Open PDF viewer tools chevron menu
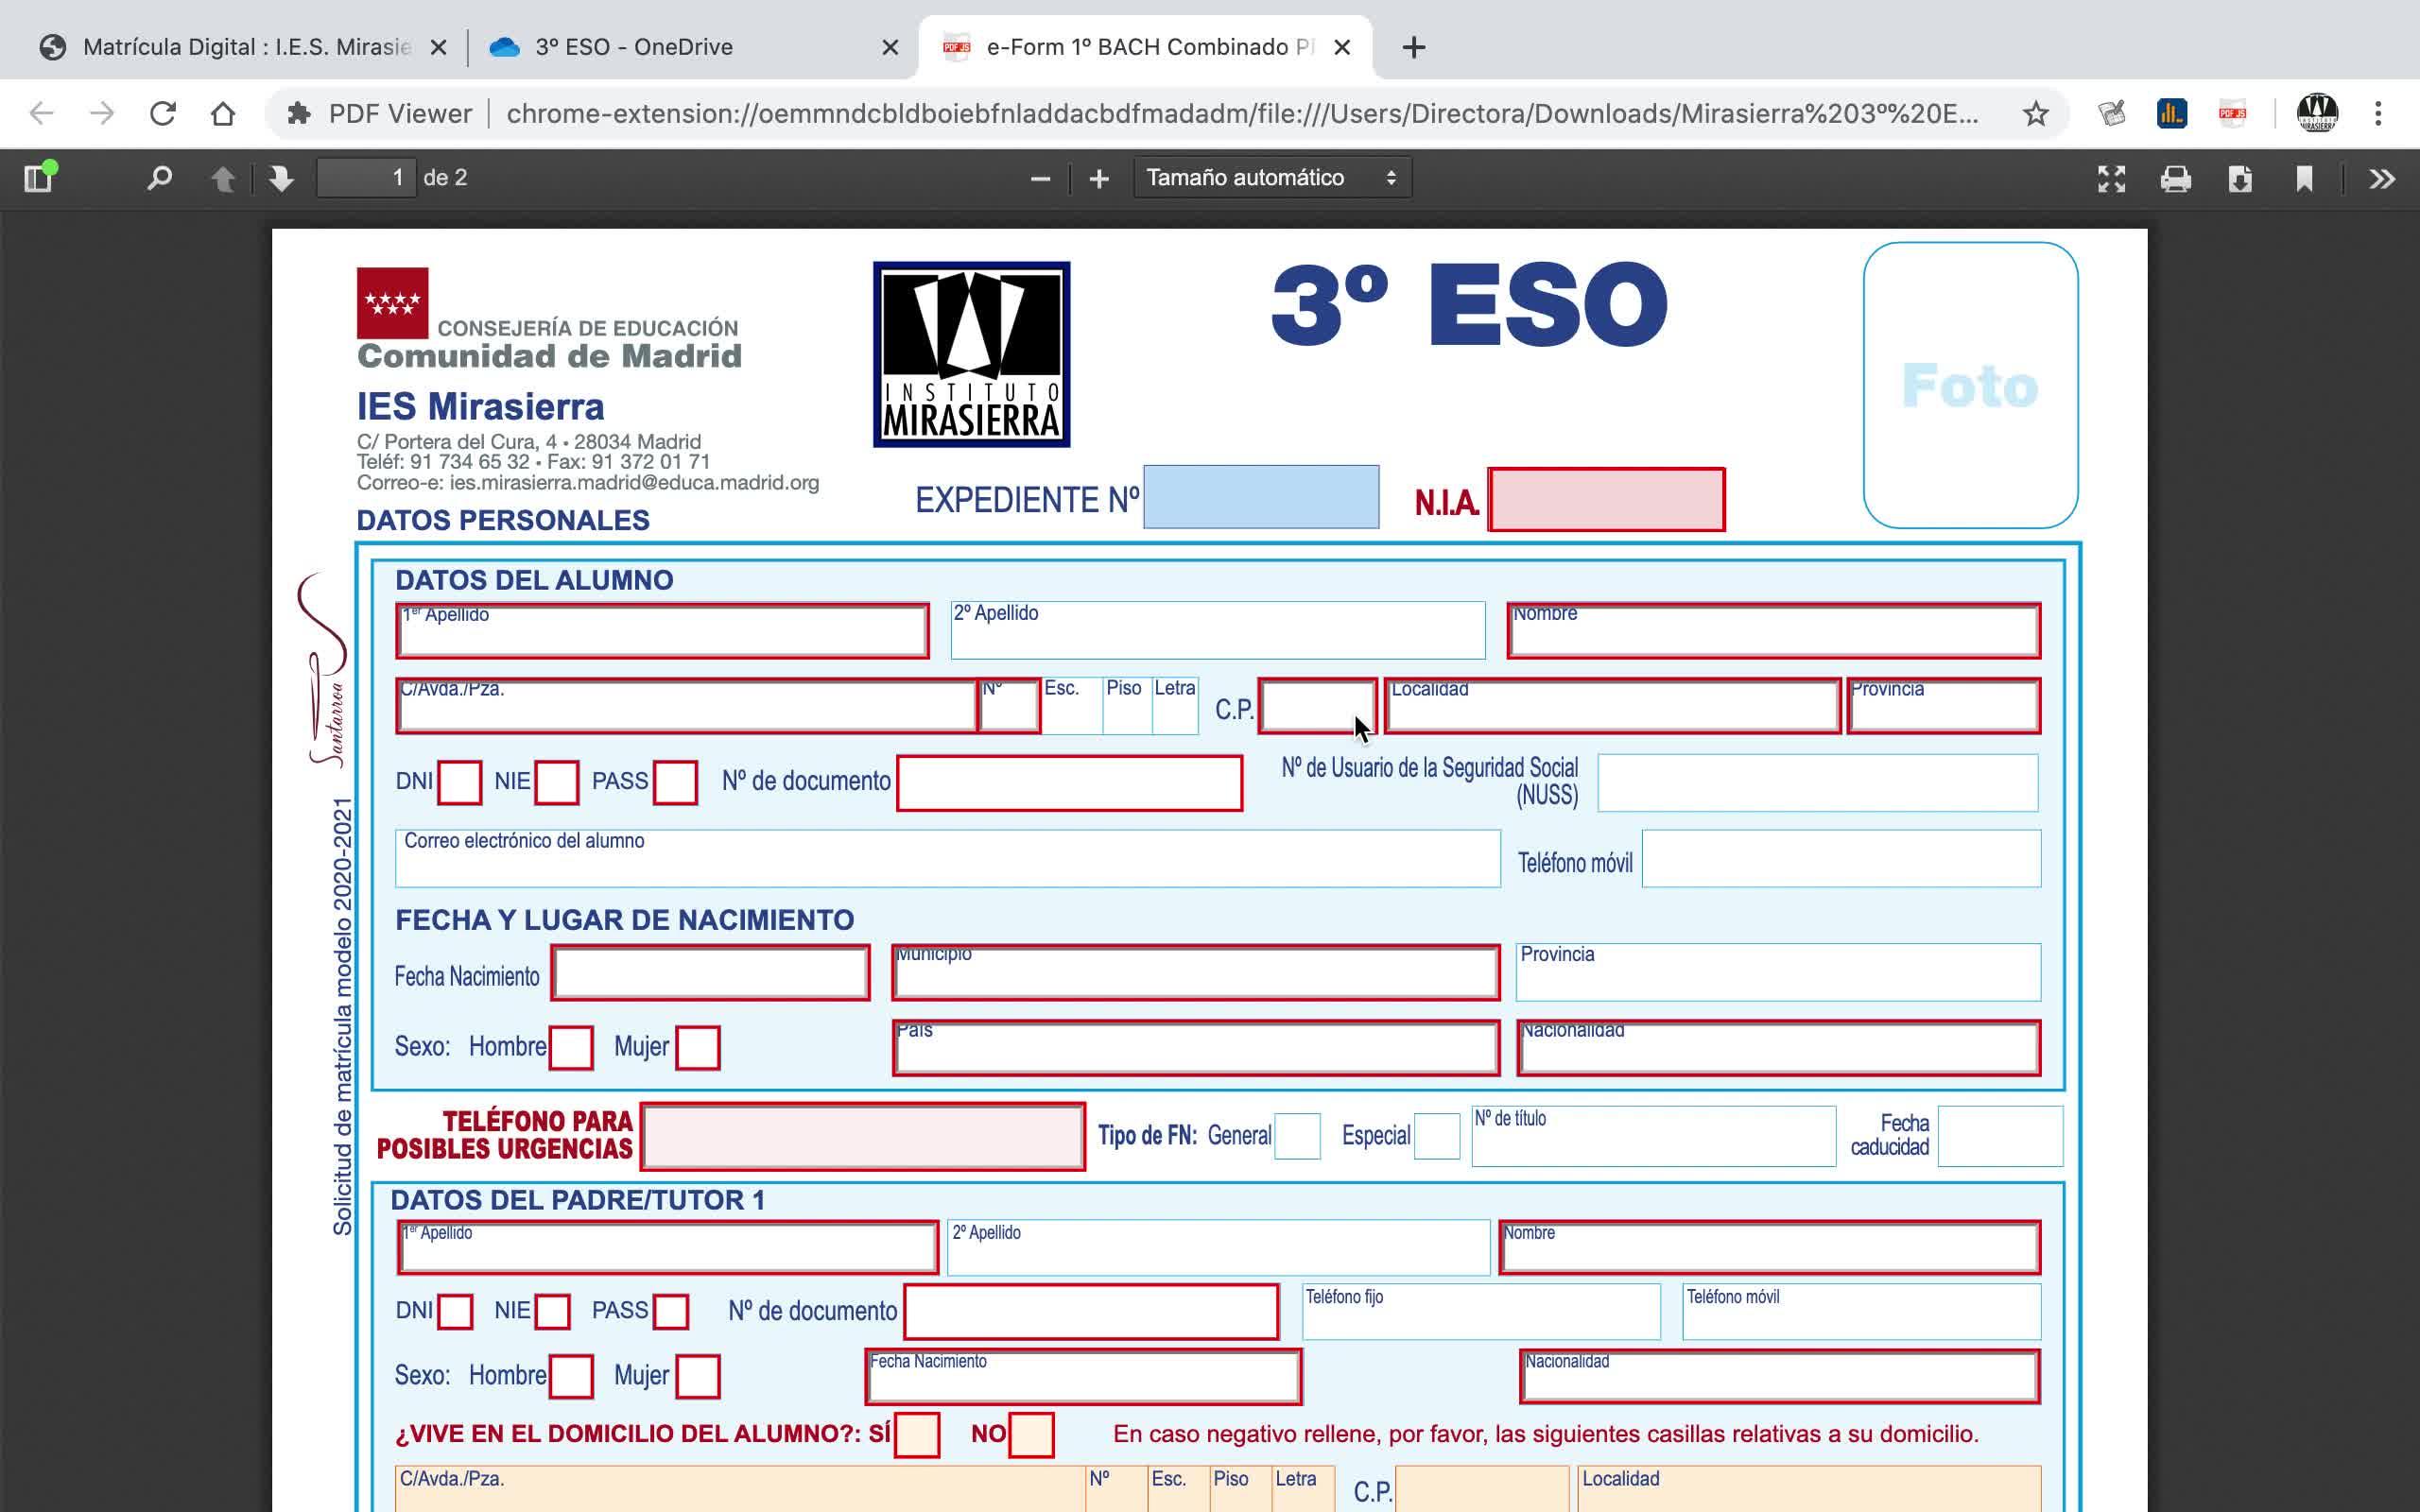Screen dimensions: 2420x1512 coord(2382,178)
